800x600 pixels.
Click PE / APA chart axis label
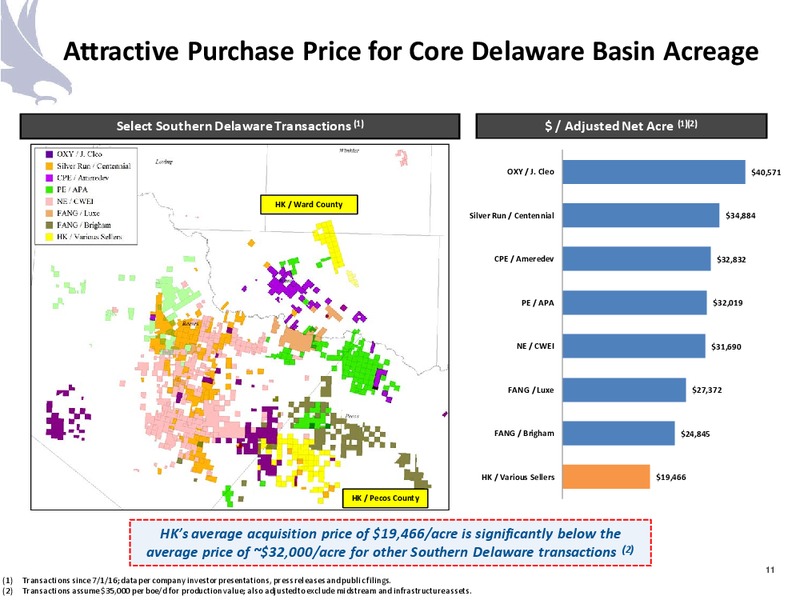pos(537,303)
